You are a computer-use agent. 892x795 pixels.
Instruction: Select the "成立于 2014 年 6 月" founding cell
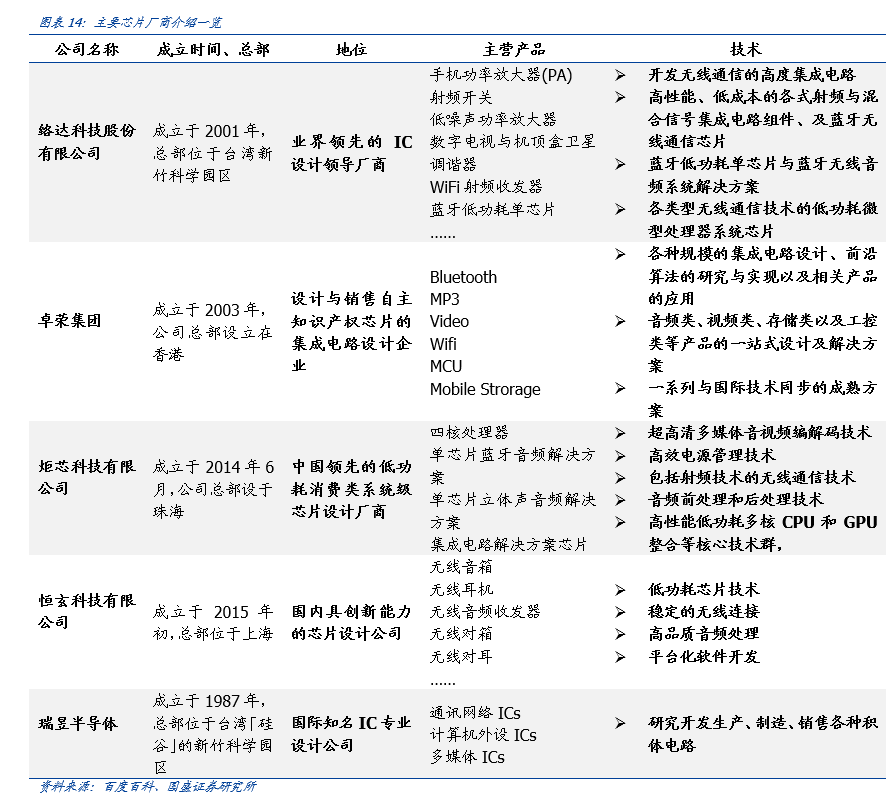pyautogui.click(x=213, y=489)
